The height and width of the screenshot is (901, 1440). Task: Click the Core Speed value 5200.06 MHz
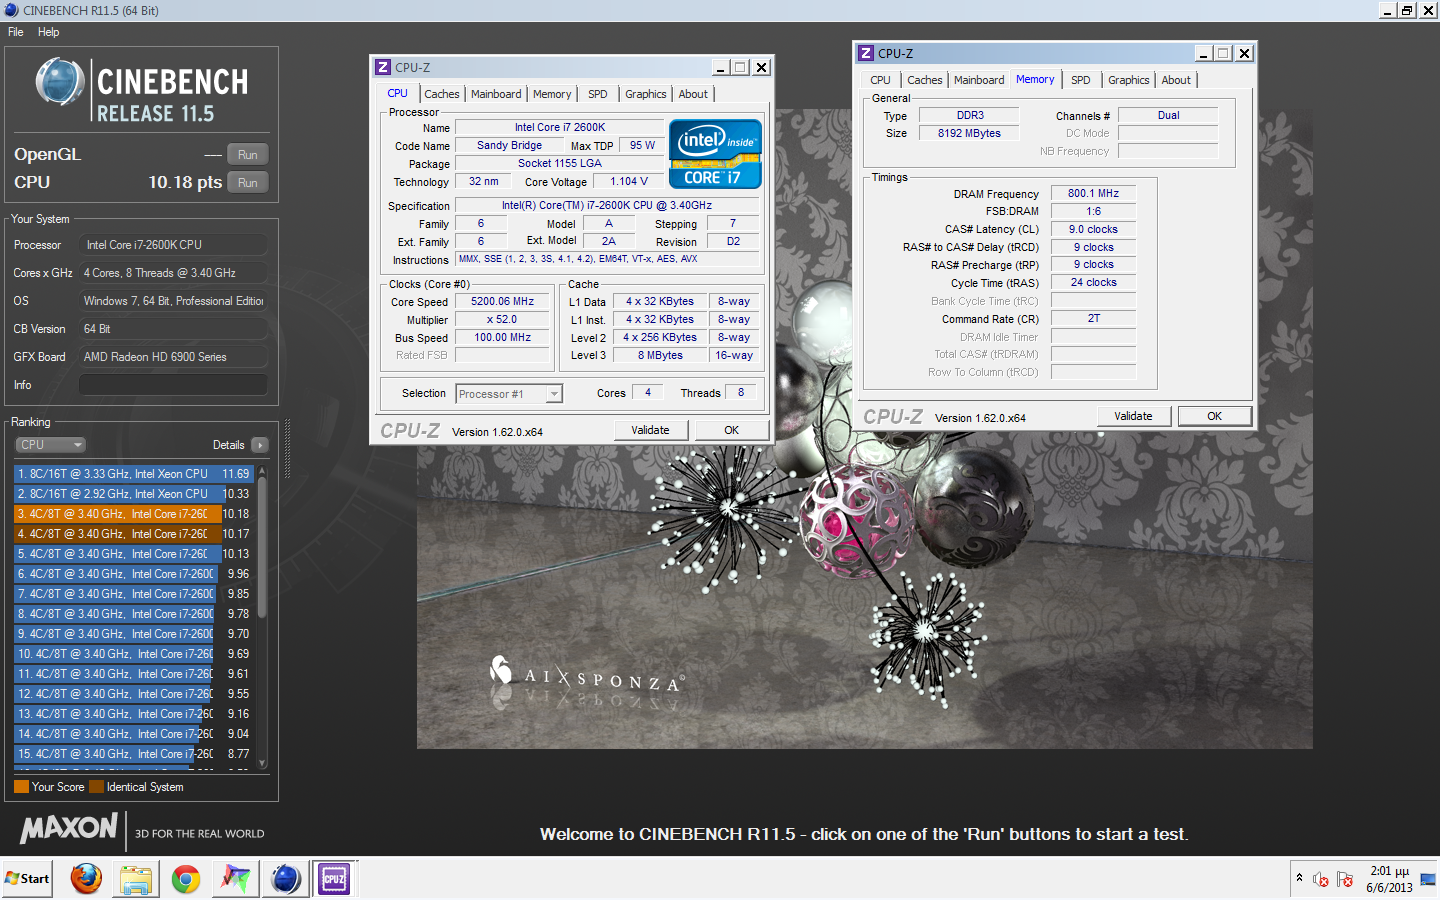[x=502, y=302]
